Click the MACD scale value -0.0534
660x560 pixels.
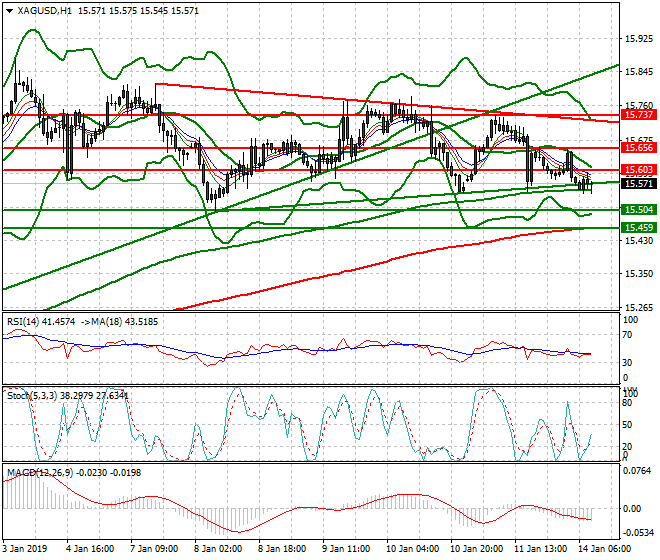coord(639,533)
